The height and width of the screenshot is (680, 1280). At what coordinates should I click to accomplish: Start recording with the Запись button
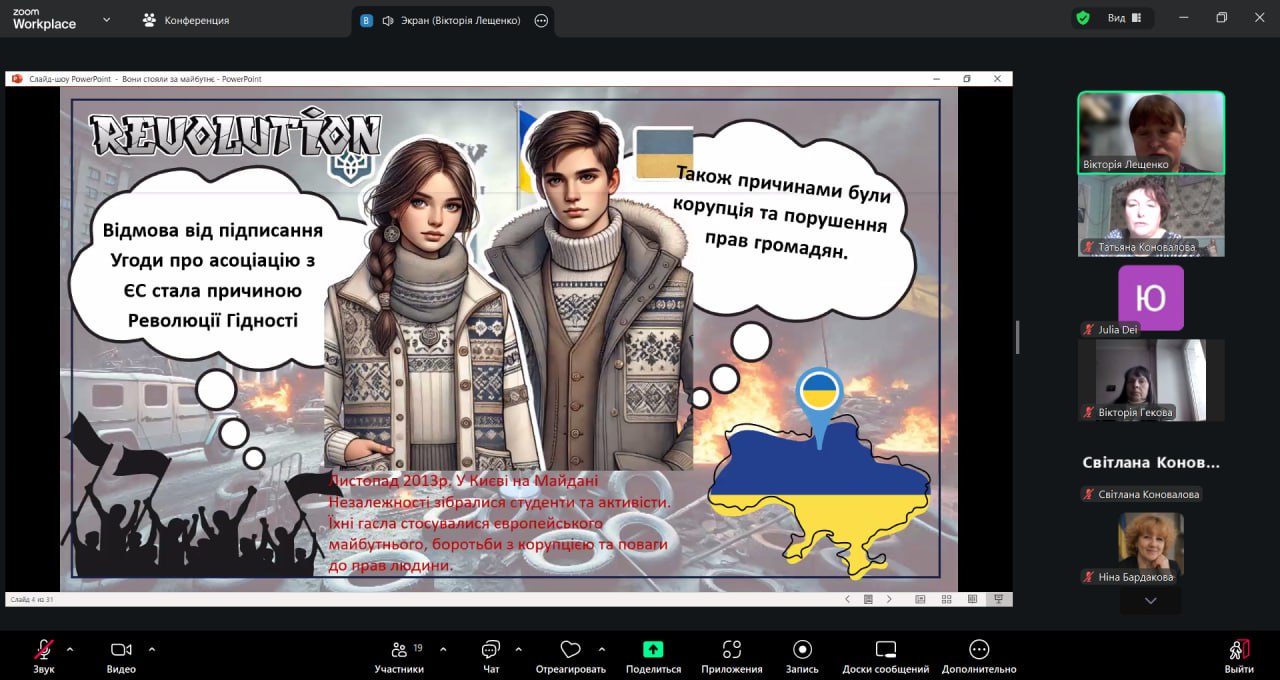pyautogui.click(x=802, y=650)
